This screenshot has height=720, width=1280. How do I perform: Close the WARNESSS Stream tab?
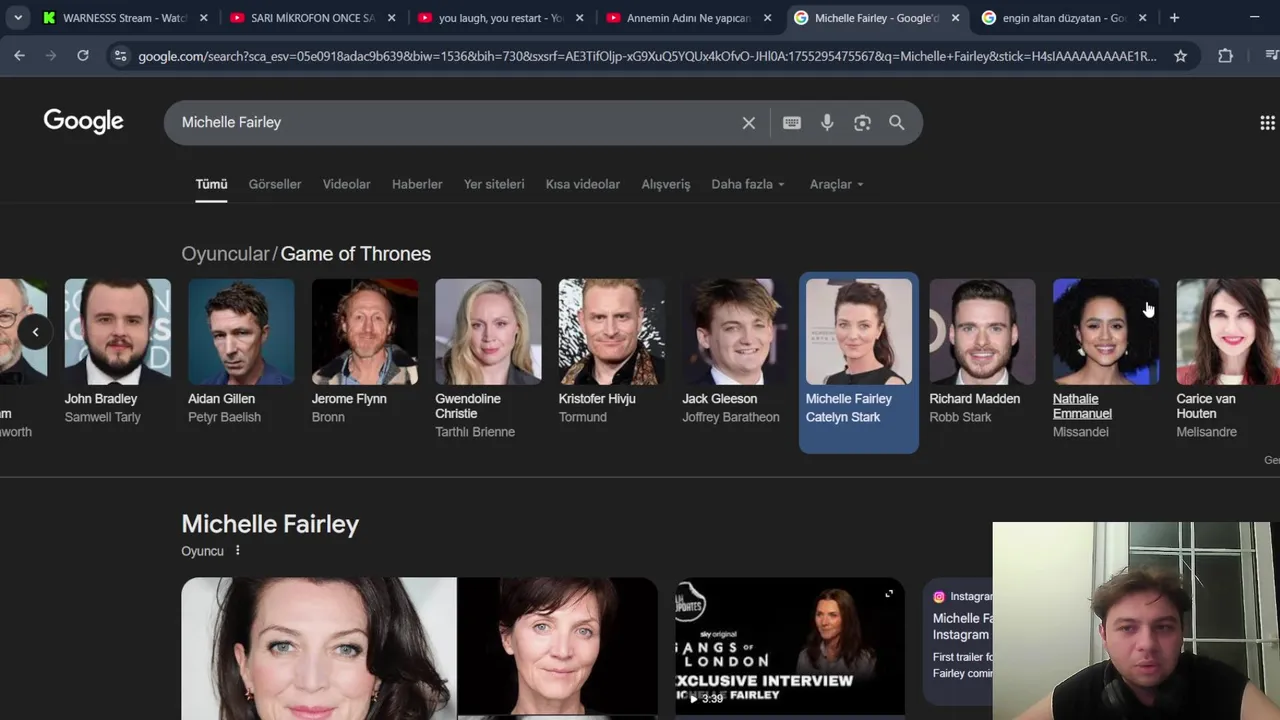(x=204, y=18)
